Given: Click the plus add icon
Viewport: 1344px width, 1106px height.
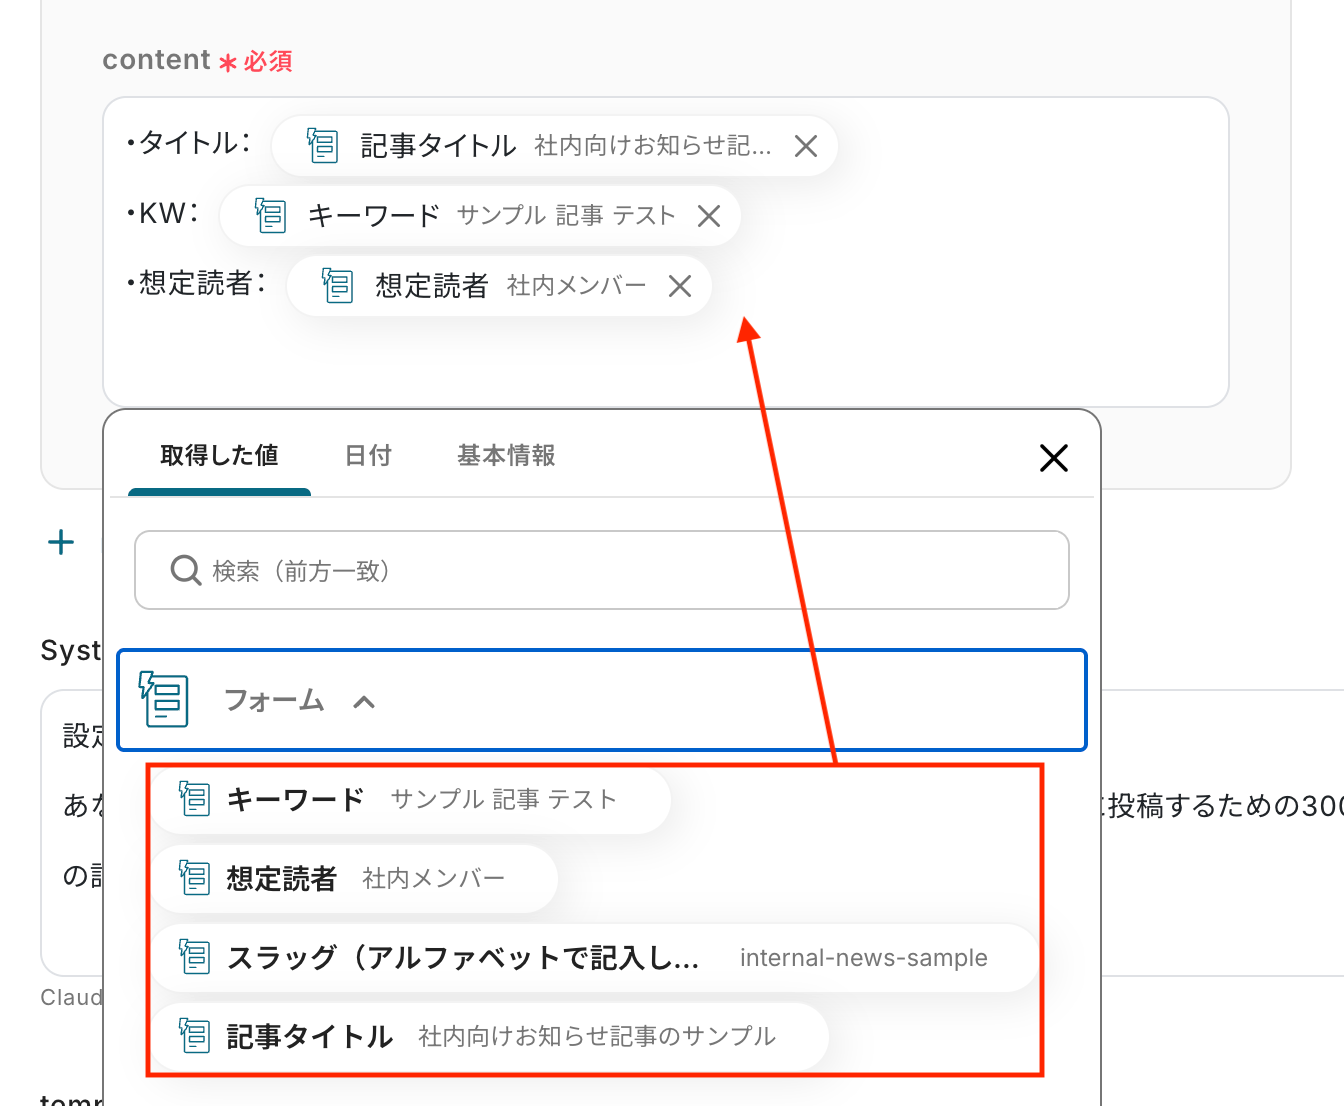Looking at the screenshot, I should click(x=61, y=542).
